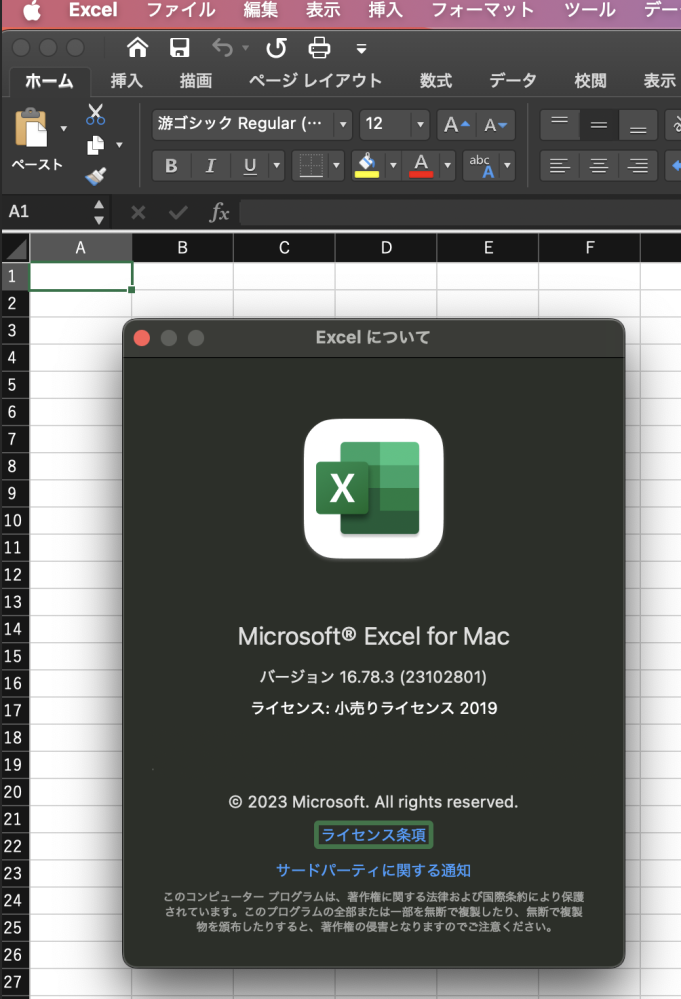
Task: Click the Print icon
Action: click(x=319, y=48)
